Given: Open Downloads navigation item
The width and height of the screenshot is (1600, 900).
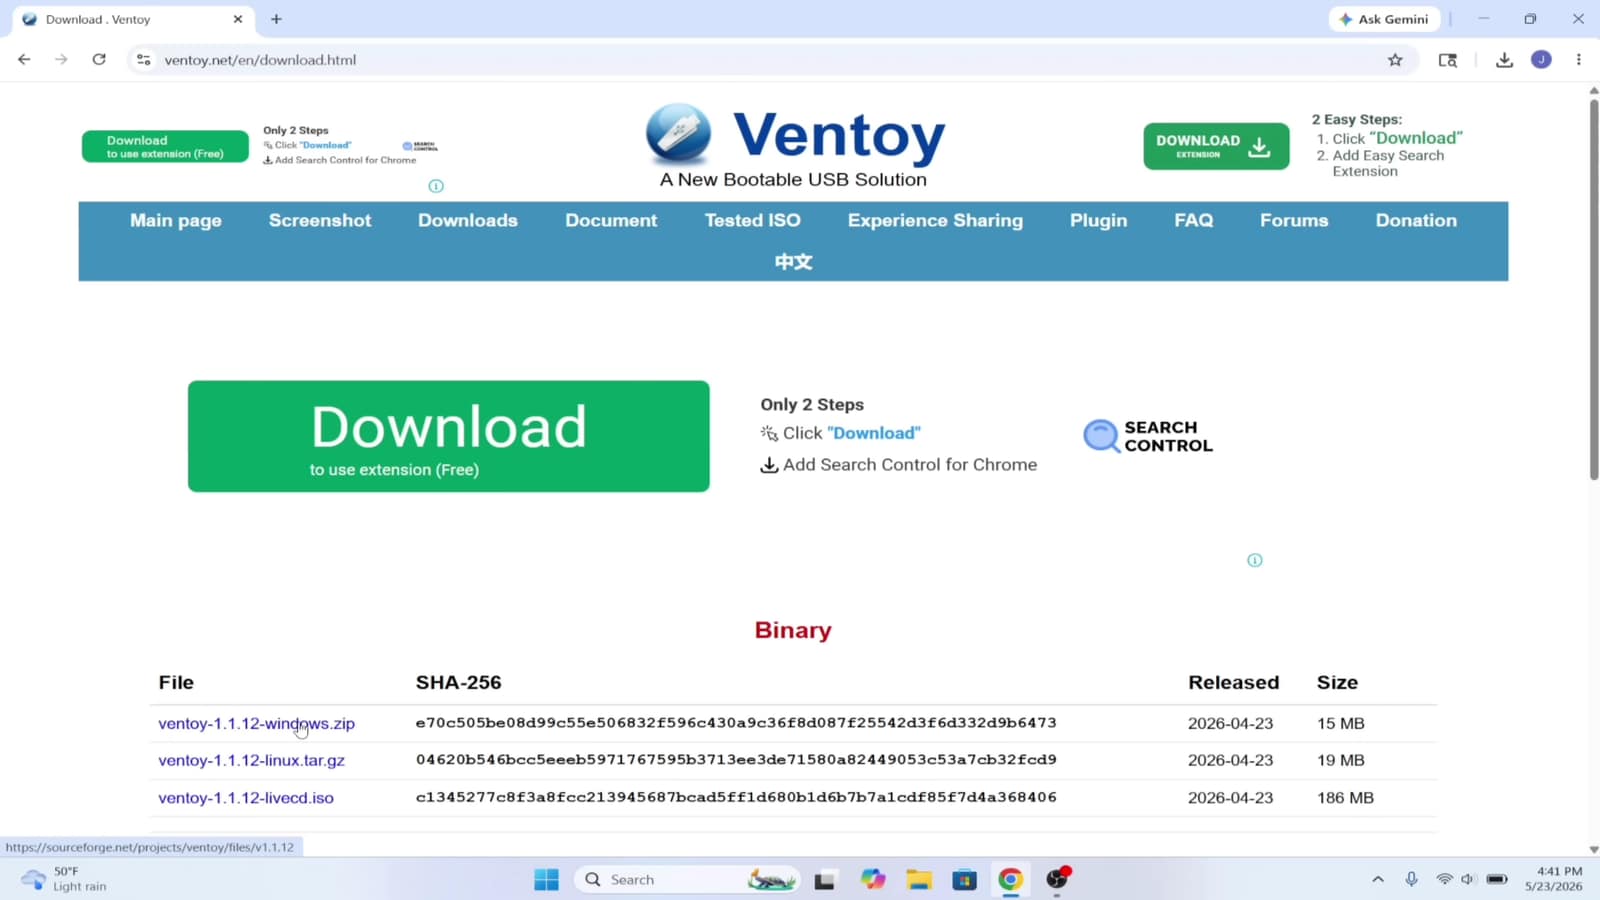Looking at the screenshot, I should [468, 220].
